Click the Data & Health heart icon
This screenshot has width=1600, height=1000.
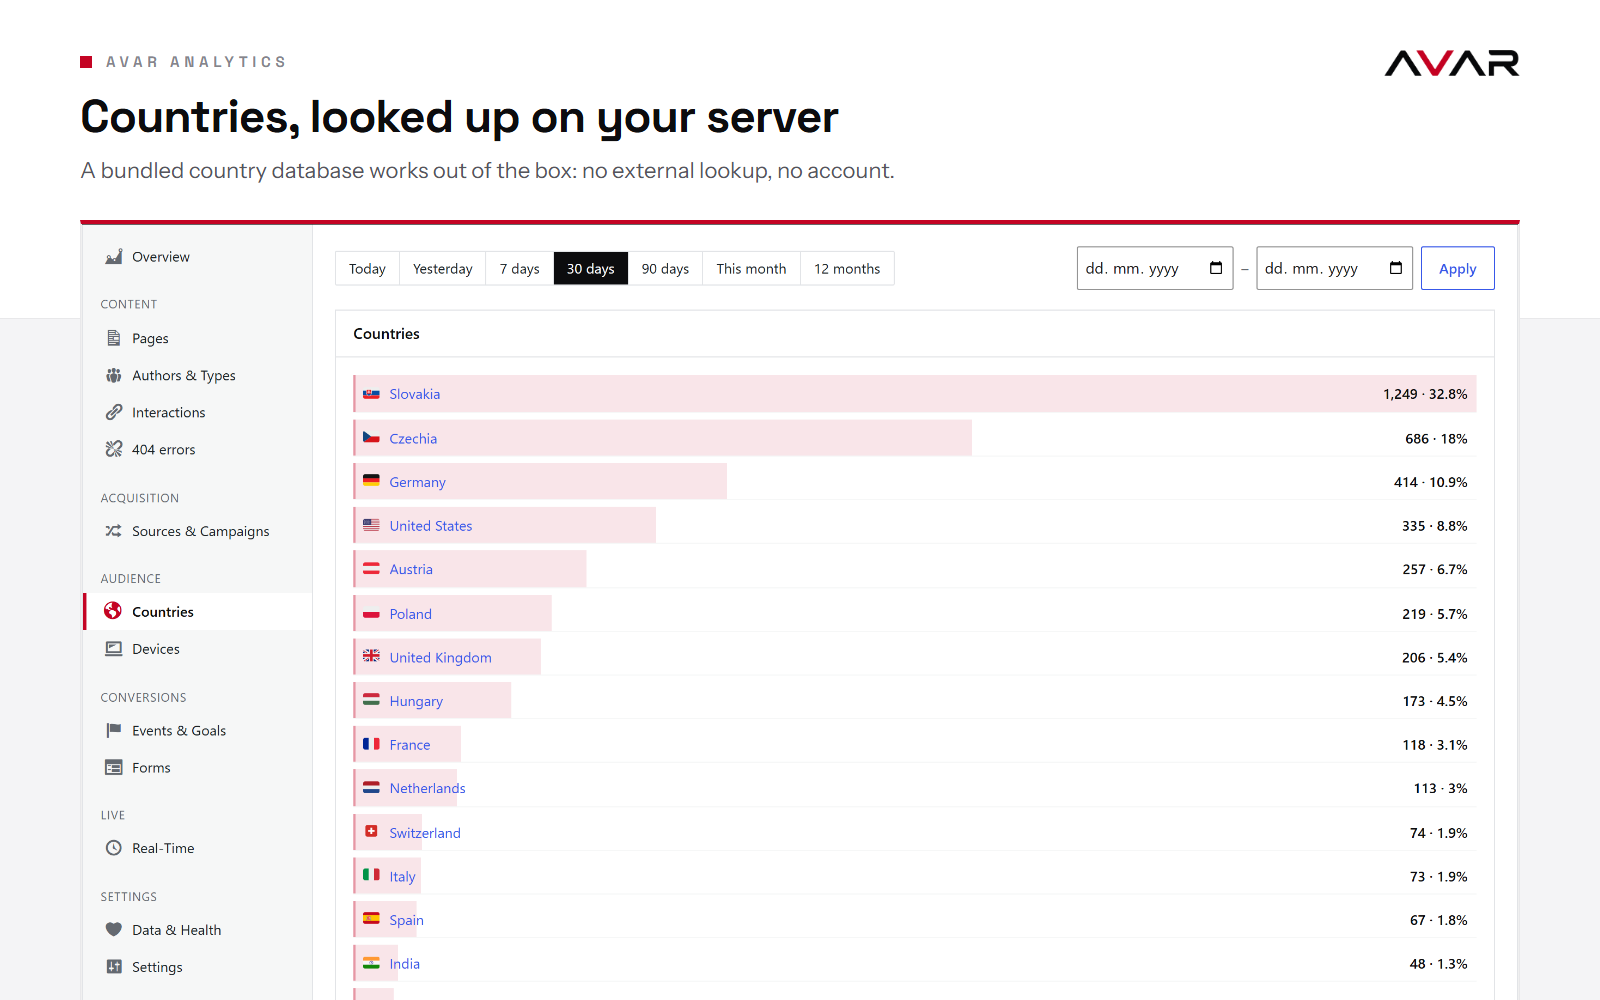114,929
